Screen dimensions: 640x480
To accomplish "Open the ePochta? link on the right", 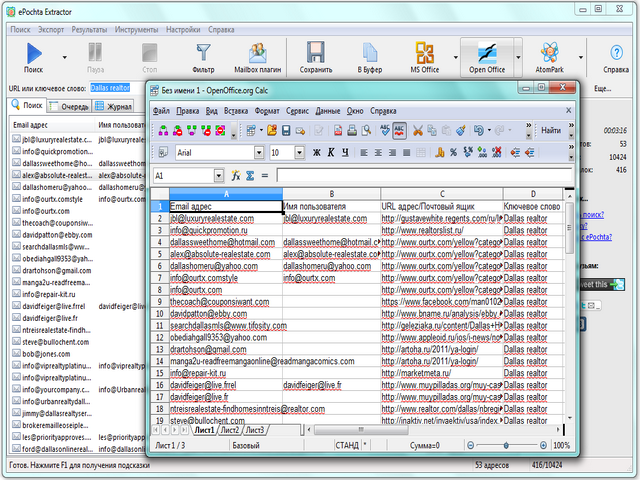I will coord(595,237).
